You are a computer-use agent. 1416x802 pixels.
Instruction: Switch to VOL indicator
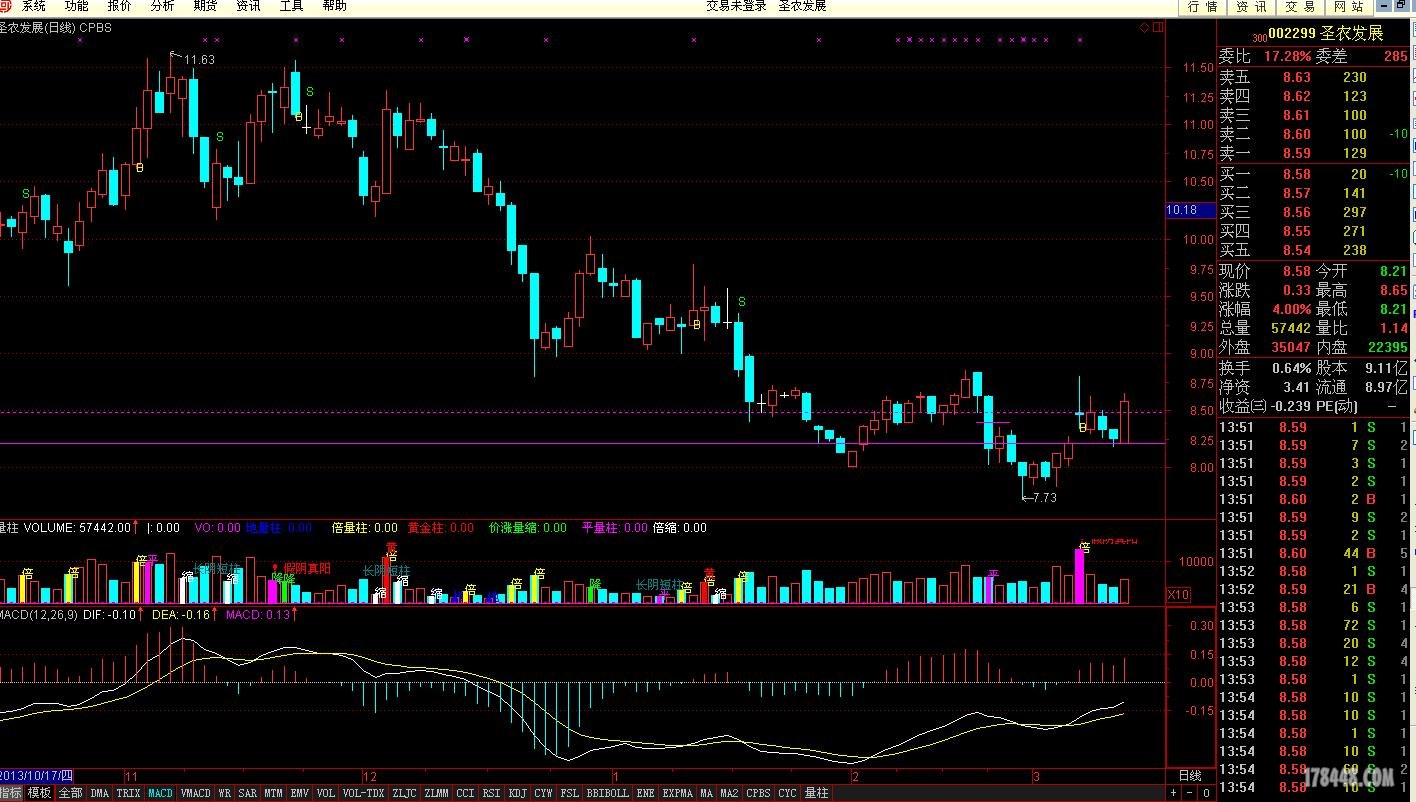click(326, 793)
